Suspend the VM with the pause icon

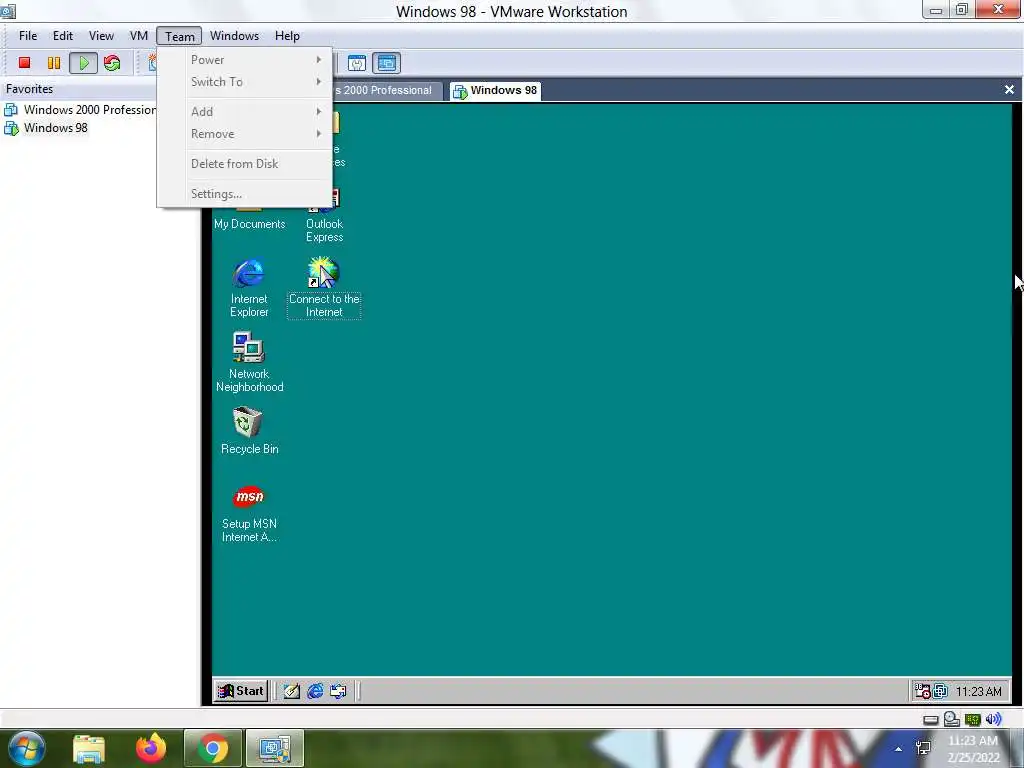click(x=54, y=63)
